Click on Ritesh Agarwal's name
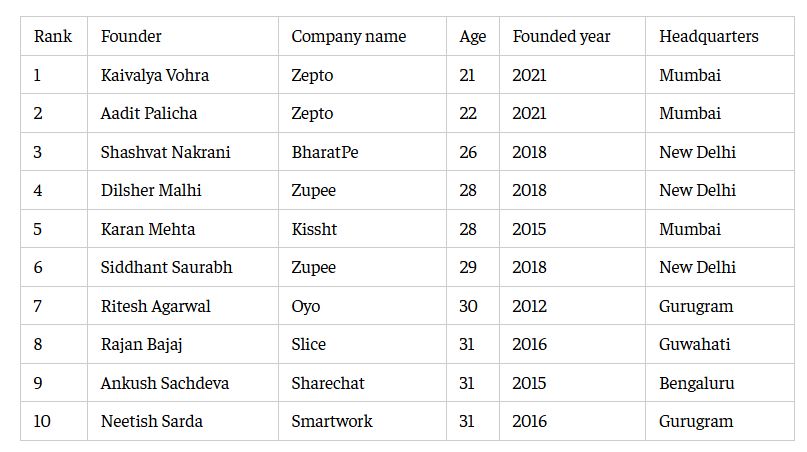This screenshot has width=807, height=452. pyautogui.click(x=155, y=306)
